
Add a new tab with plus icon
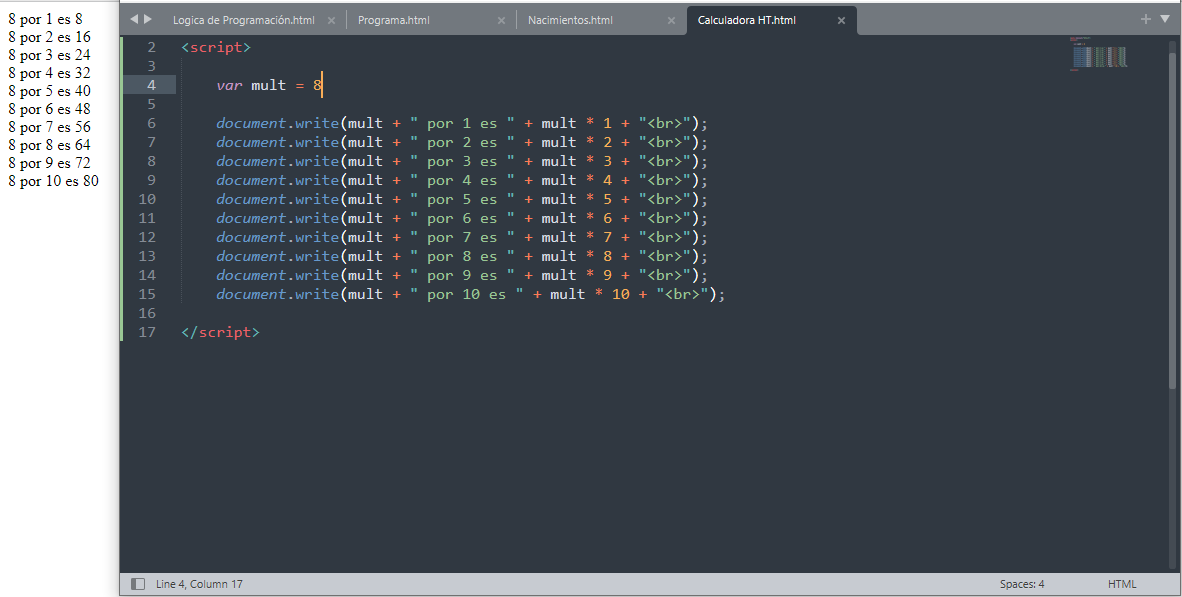click(1146, 19)
